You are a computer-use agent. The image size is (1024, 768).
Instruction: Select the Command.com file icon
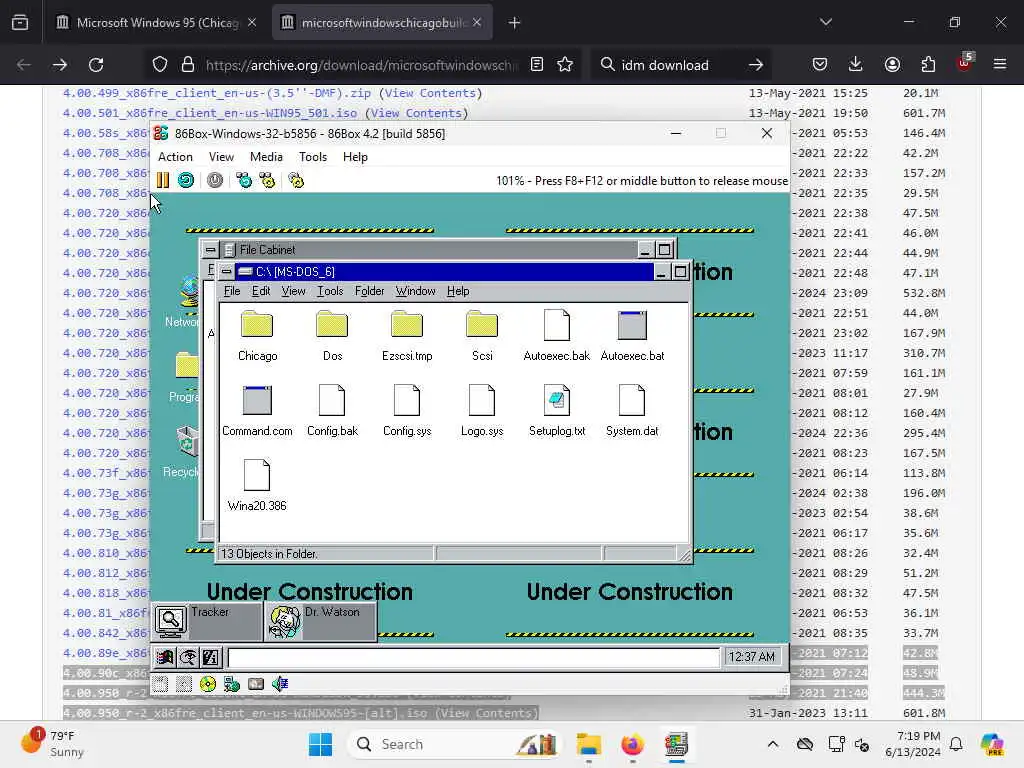pos(257,400)
